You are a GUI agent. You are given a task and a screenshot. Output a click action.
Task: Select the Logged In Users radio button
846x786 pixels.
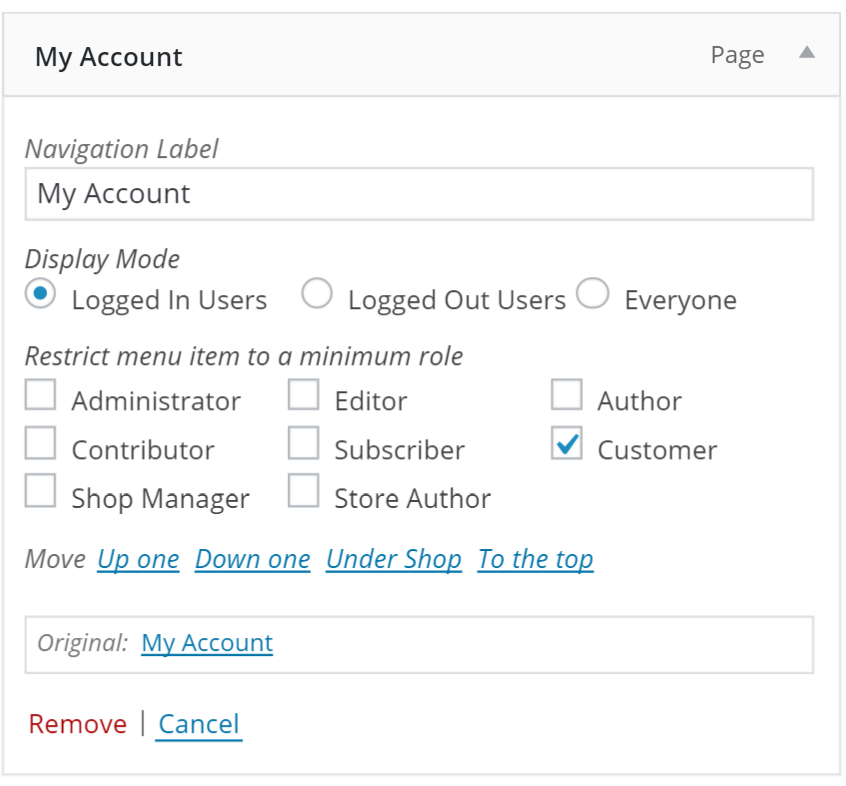[41, 296]
